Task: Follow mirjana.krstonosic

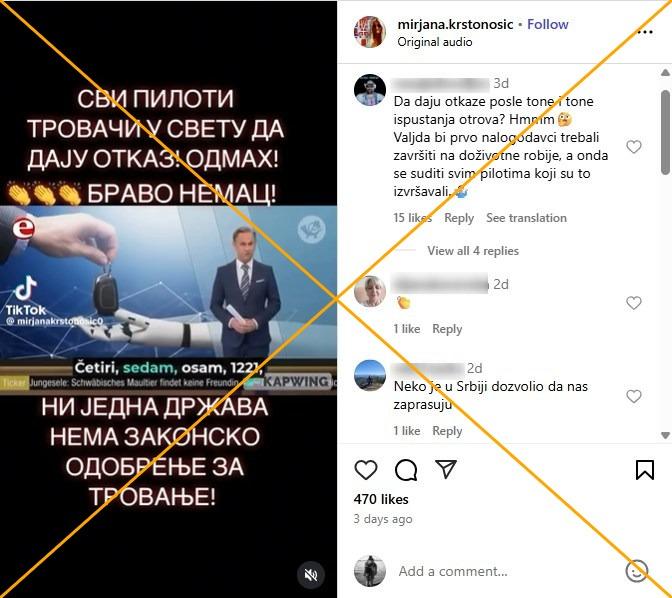Action: point(548,24)
